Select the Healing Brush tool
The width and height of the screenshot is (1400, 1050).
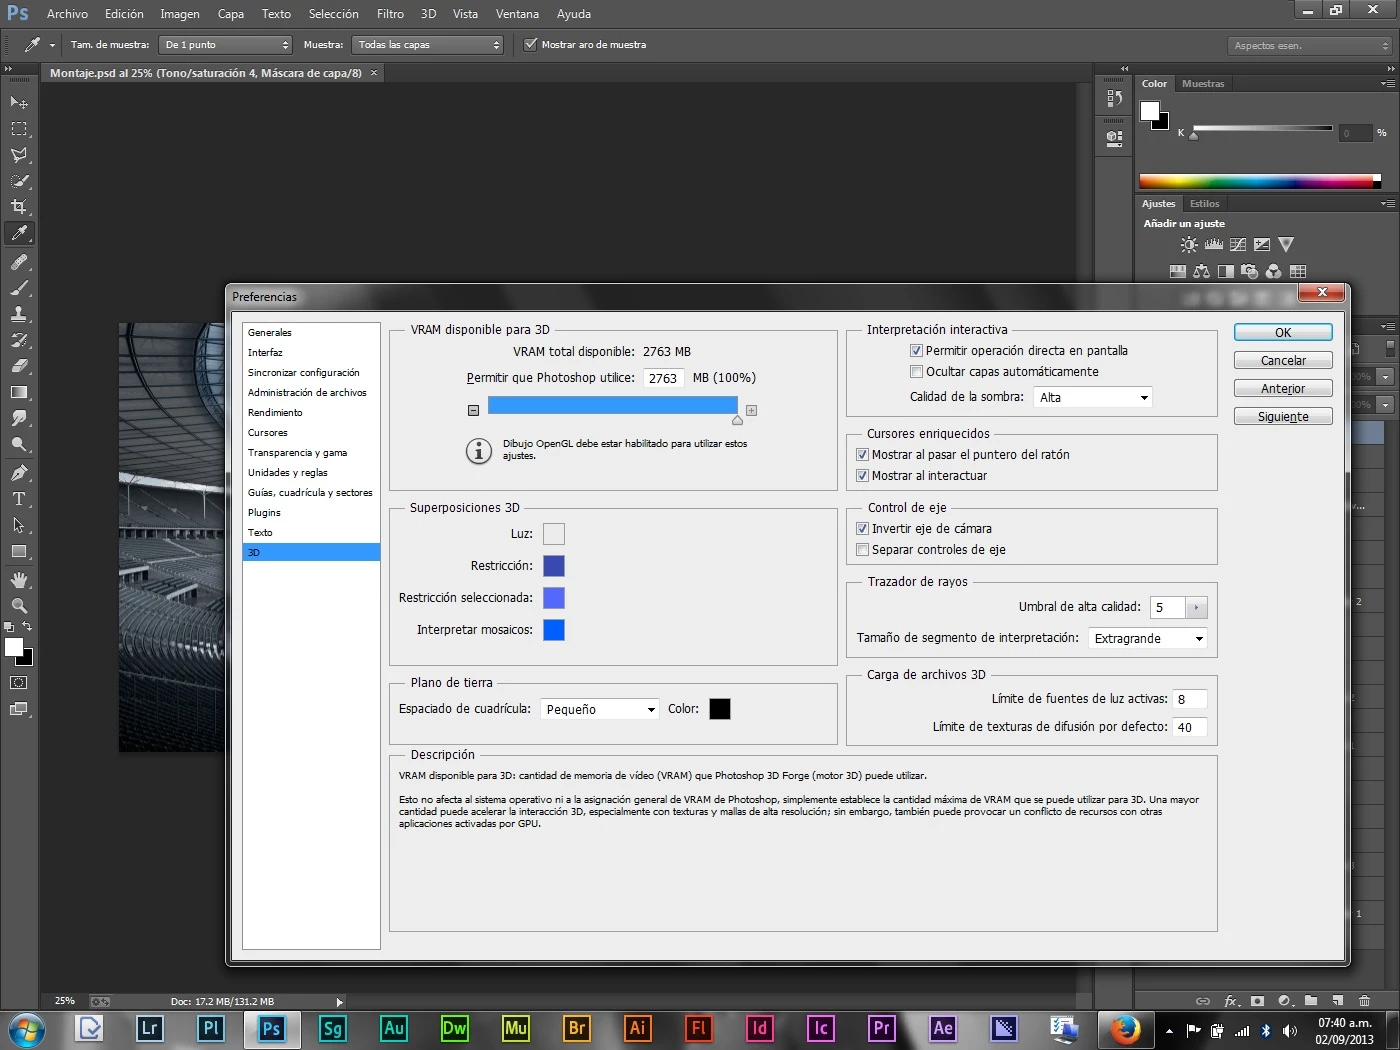[19, 262]
